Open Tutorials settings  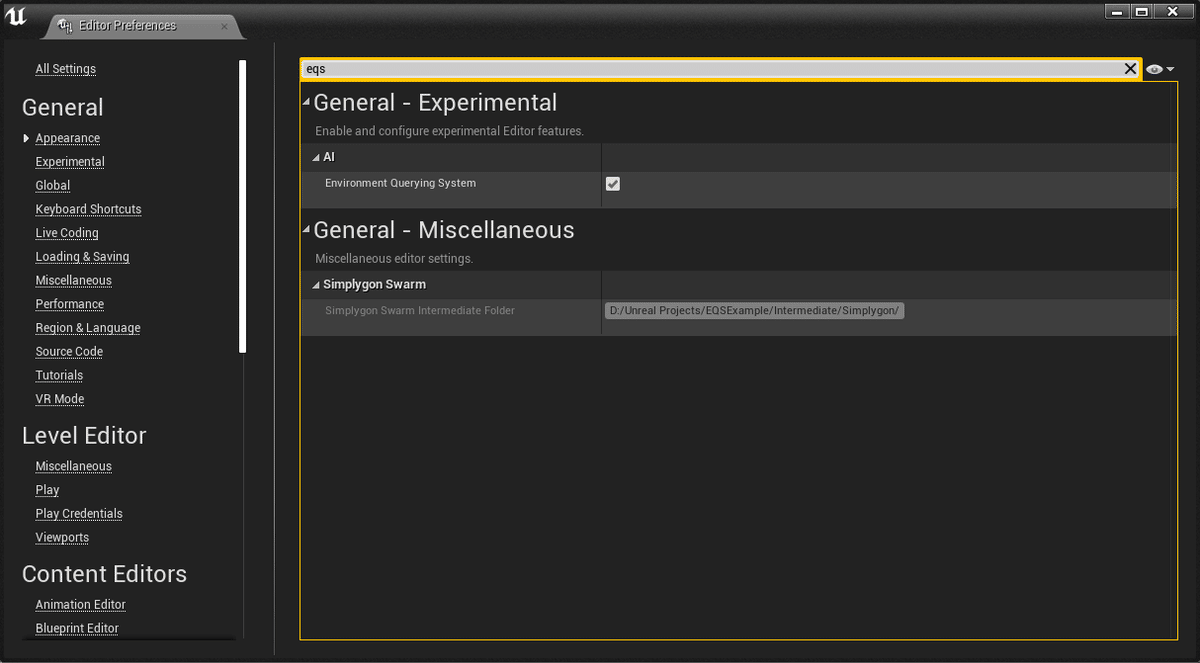click(x=59, y=376)
